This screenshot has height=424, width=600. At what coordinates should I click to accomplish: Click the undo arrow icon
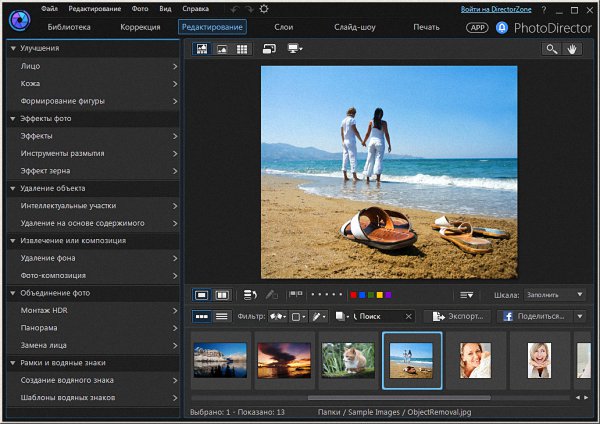(234, 9)
